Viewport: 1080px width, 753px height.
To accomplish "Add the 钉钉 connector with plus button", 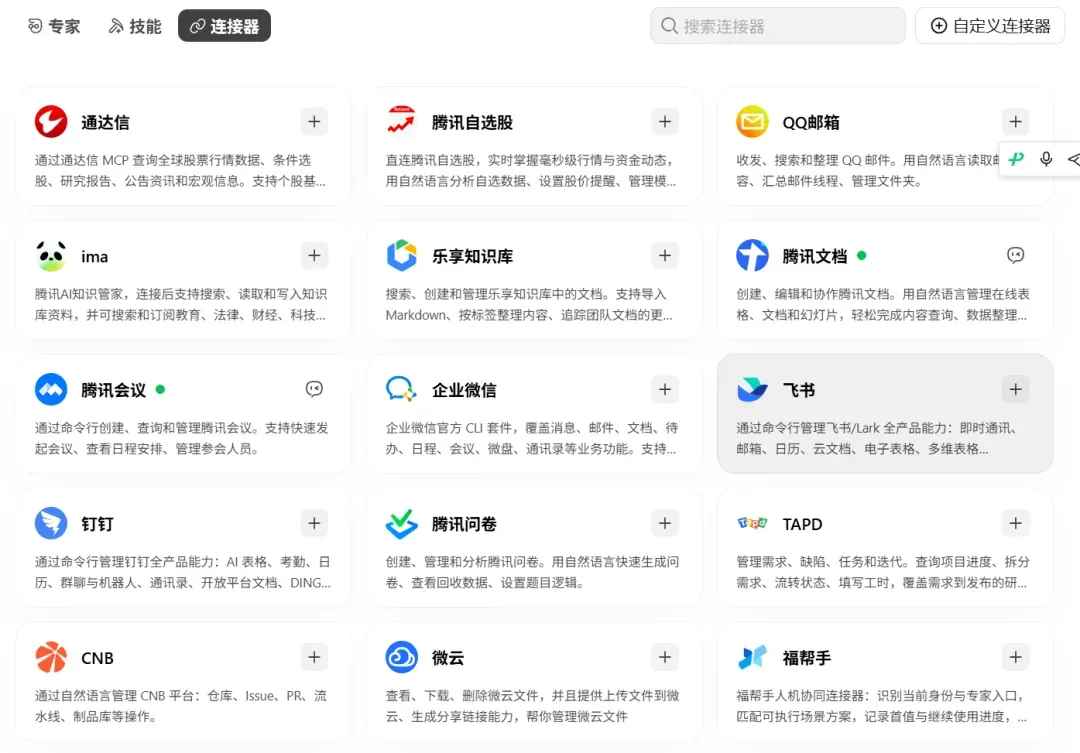I will (x=314, y=523).
